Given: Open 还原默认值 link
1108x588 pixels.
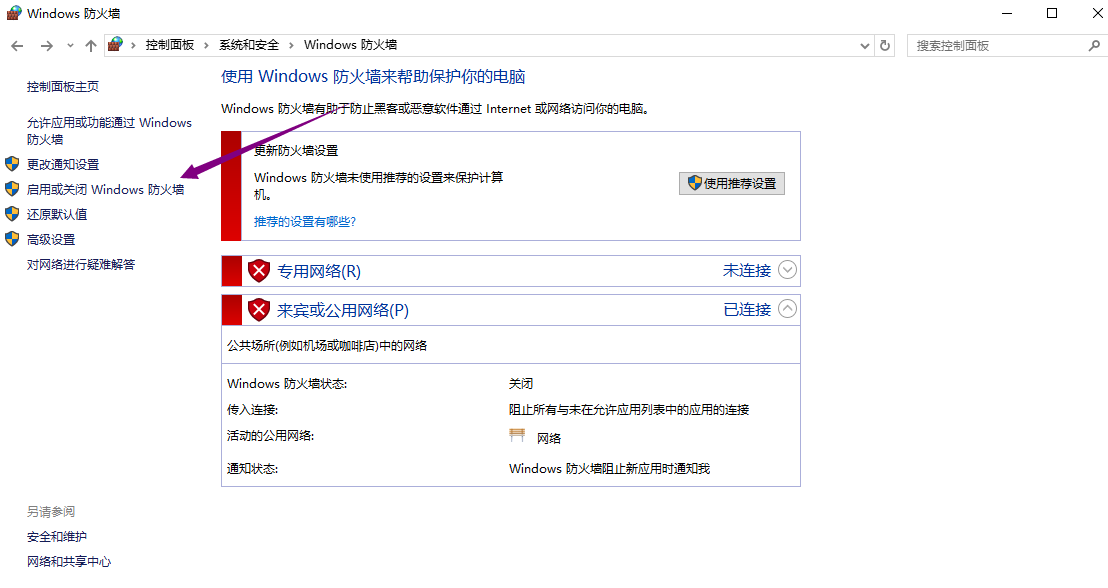Looking at the screenshot, I should point(57,214).
